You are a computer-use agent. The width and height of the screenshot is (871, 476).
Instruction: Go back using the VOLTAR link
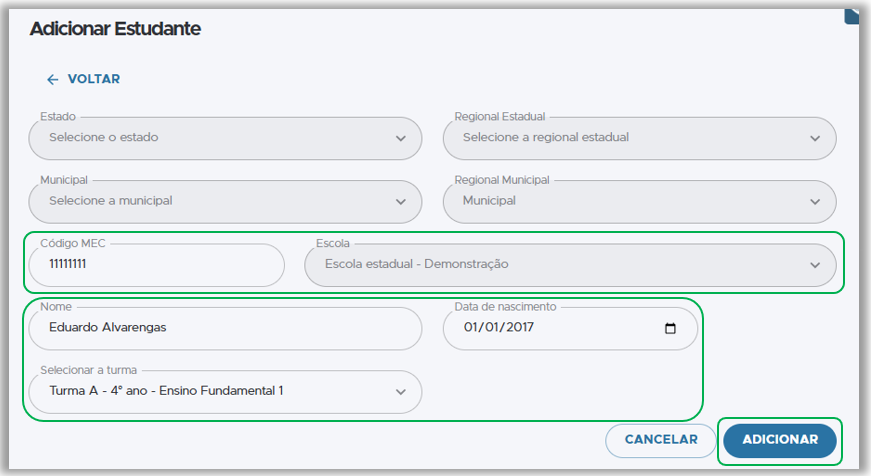pos(93,79)
